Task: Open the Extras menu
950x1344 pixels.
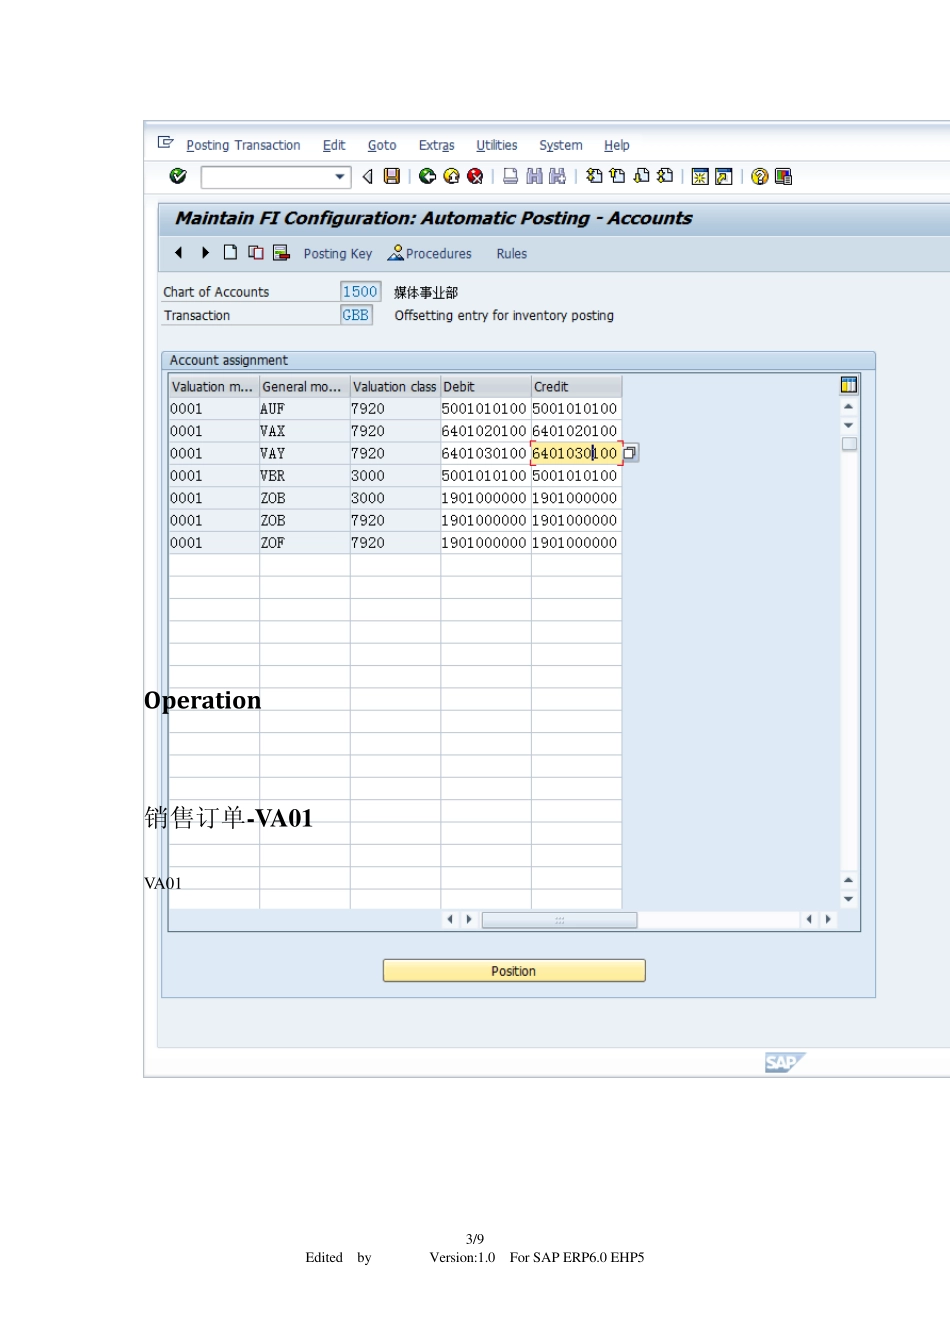Action: tap(436, 145)
